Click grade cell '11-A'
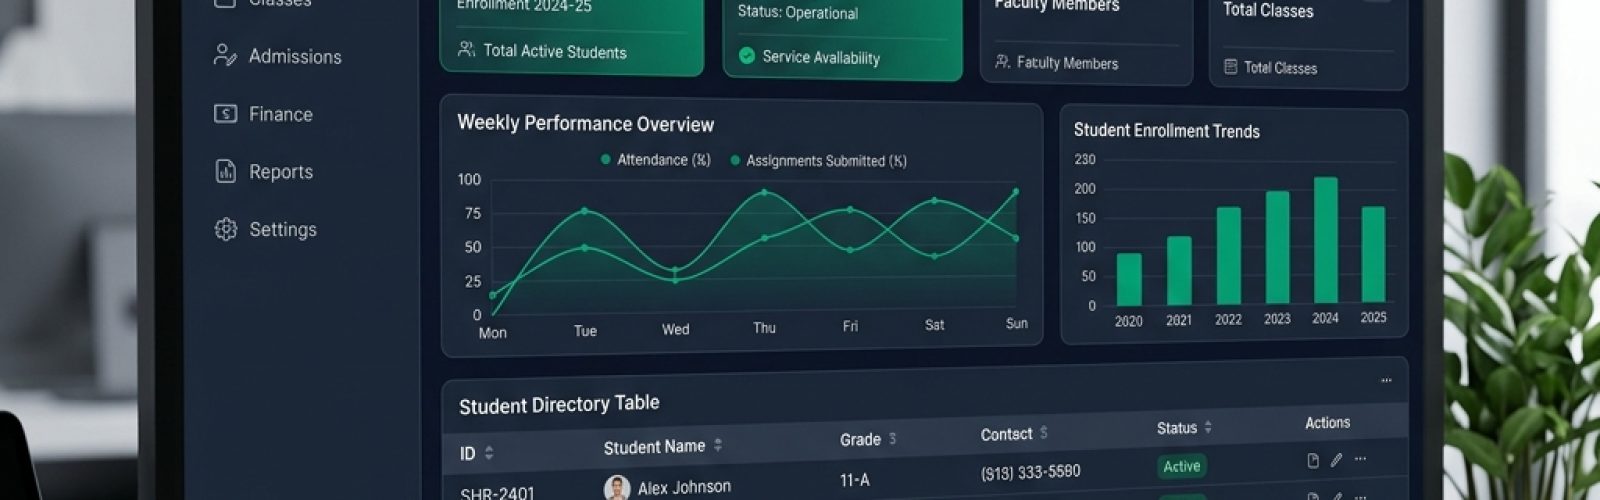 coord(855,480)
